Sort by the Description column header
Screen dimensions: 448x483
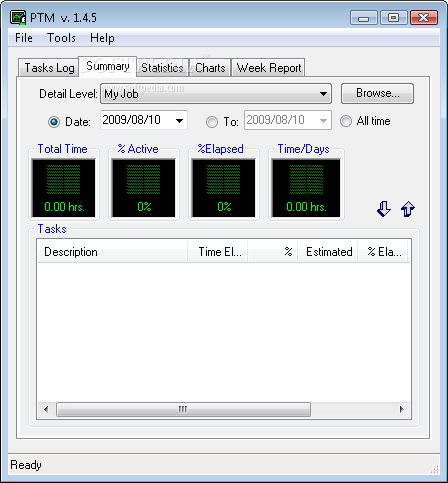click(x=112, y=252)
